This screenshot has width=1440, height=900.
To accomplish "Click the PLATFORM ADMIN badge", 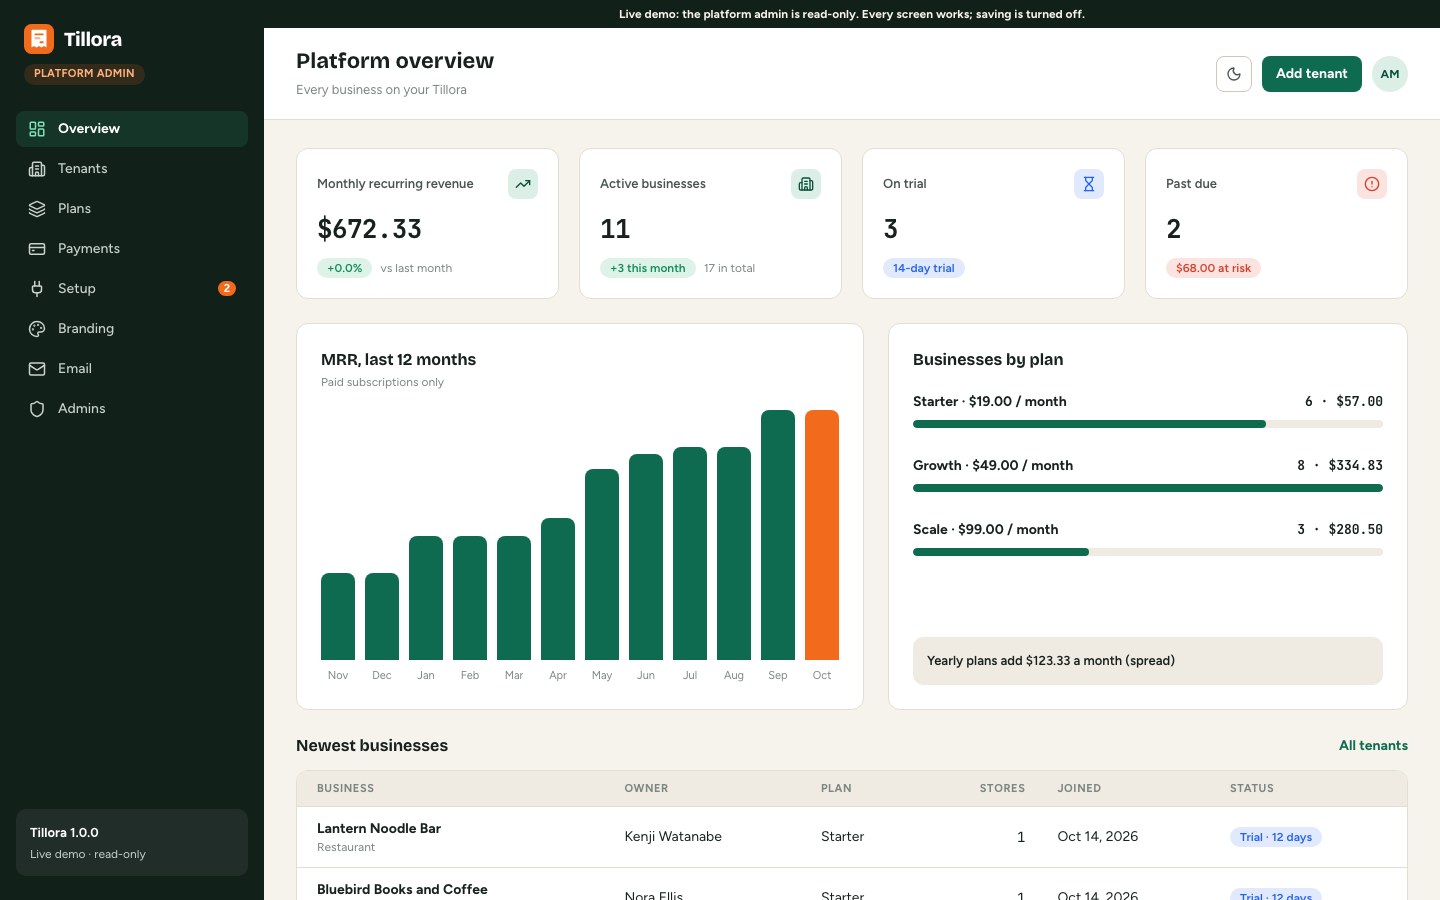I will pyautogui.click(x=85, y=74).
